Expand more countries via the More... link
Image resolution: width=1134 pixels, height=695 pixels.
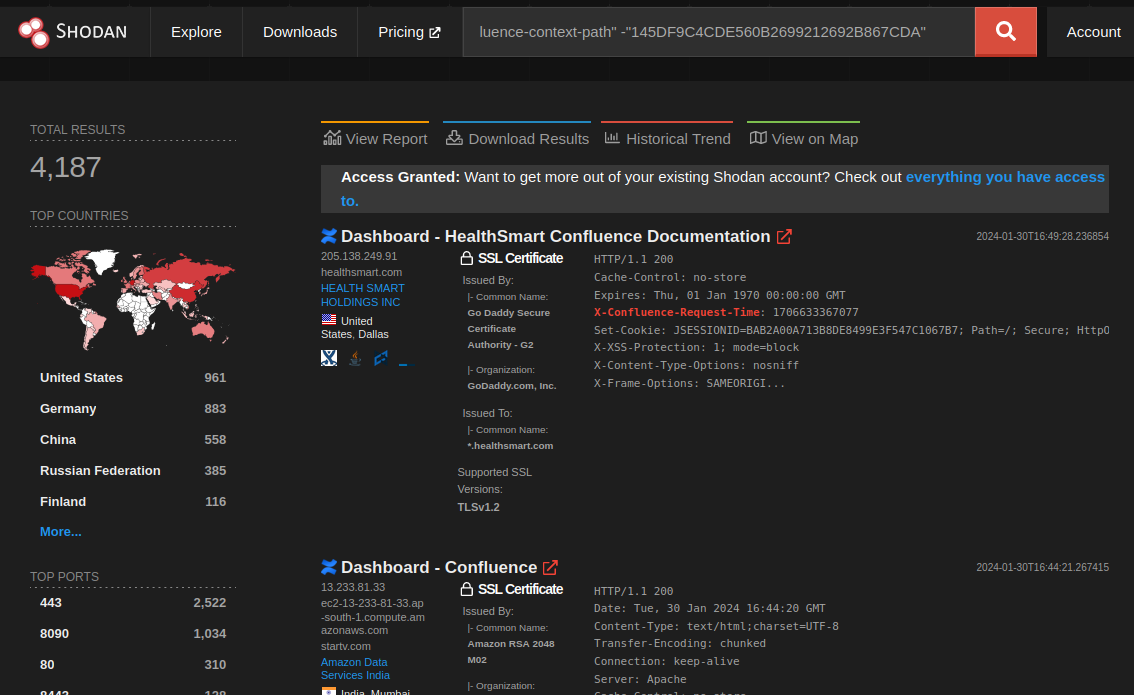(x=60, y=531)
